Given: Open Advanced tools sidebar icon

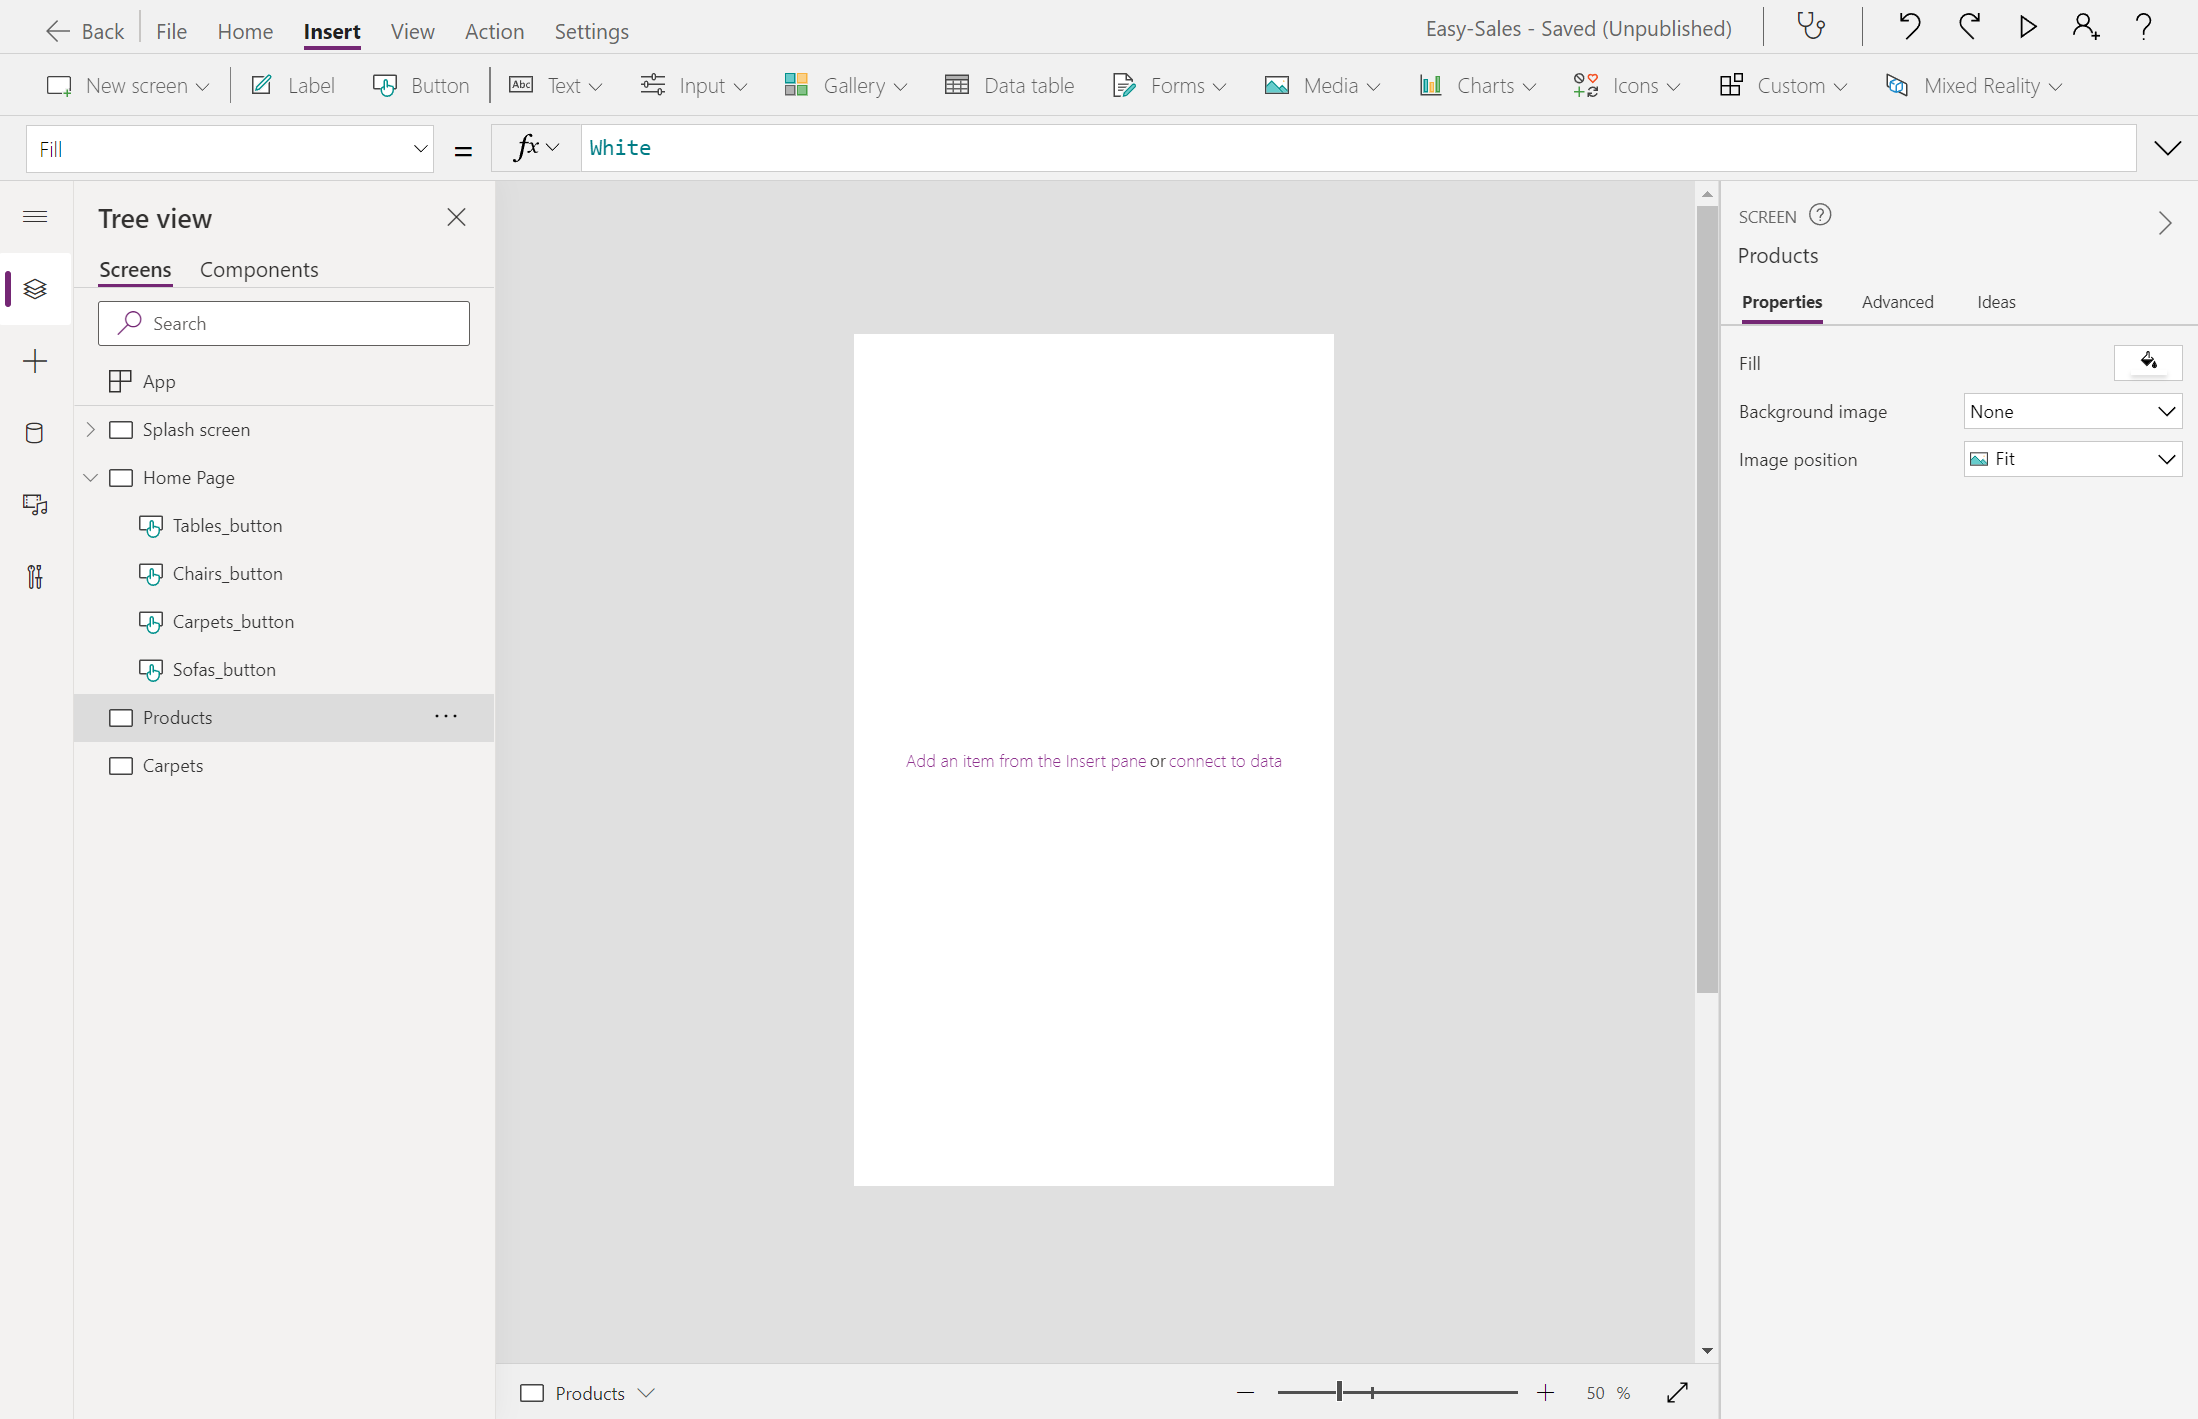Looking at the screenshot, I should click(35, 577).
